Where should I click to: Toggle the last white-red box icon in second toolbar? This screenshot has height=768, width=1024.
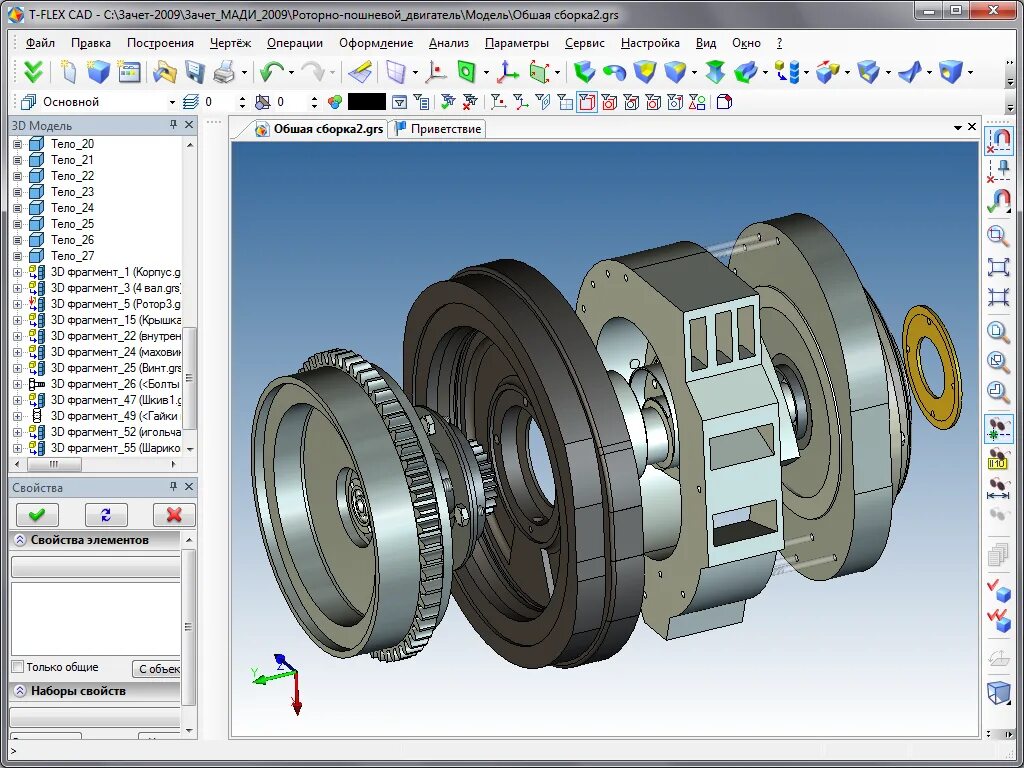[x=724, y=103]
